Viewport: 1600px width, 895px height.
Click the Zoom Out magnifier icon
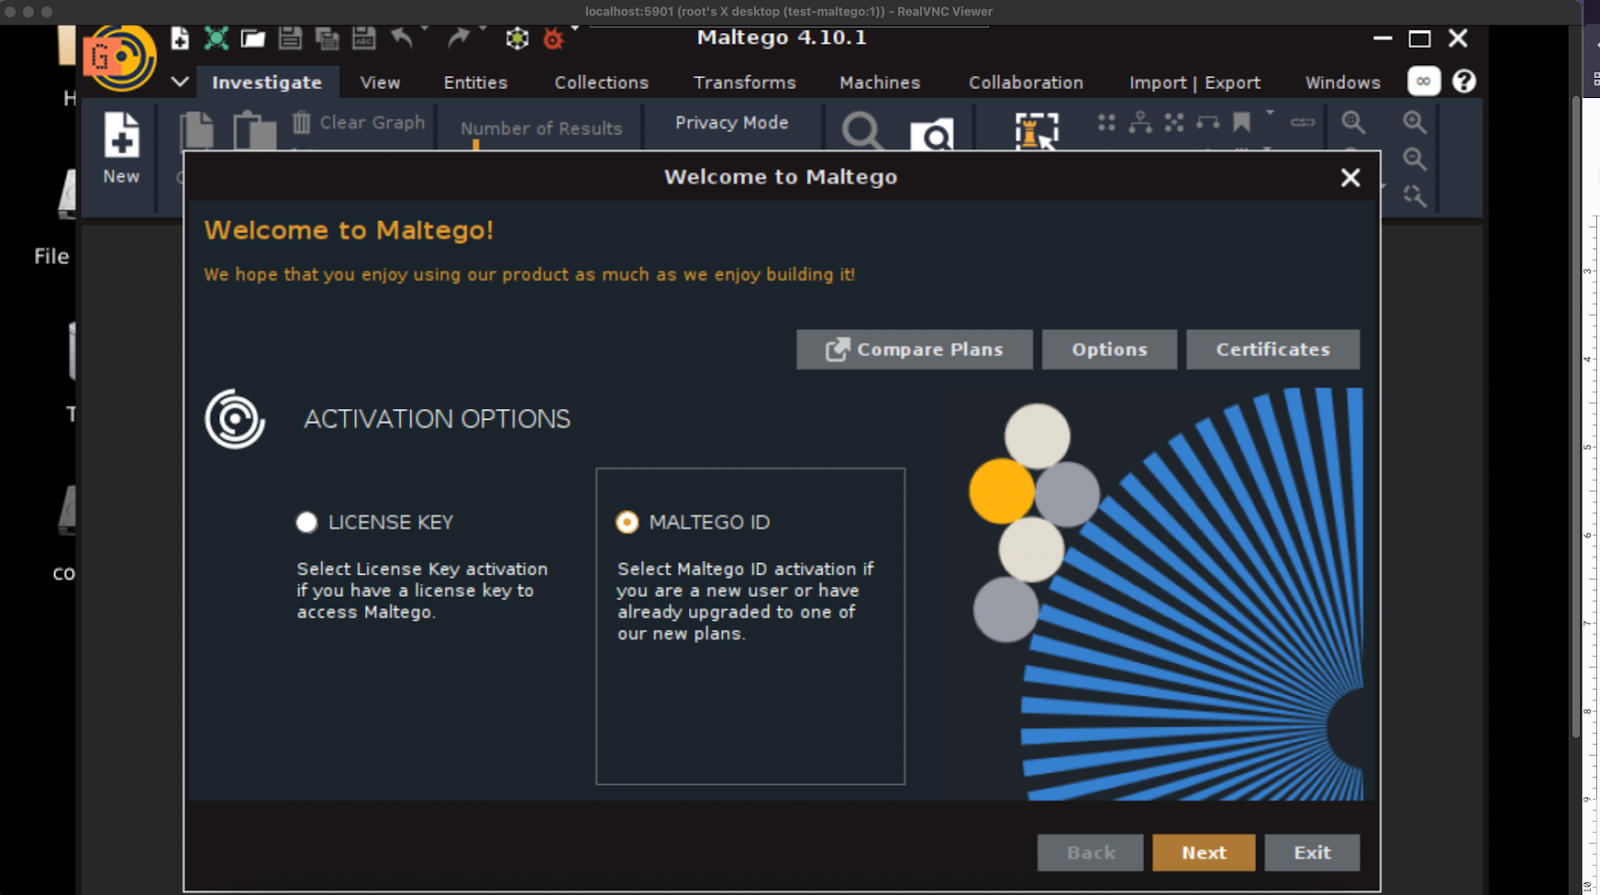(x=1414, y=159)
